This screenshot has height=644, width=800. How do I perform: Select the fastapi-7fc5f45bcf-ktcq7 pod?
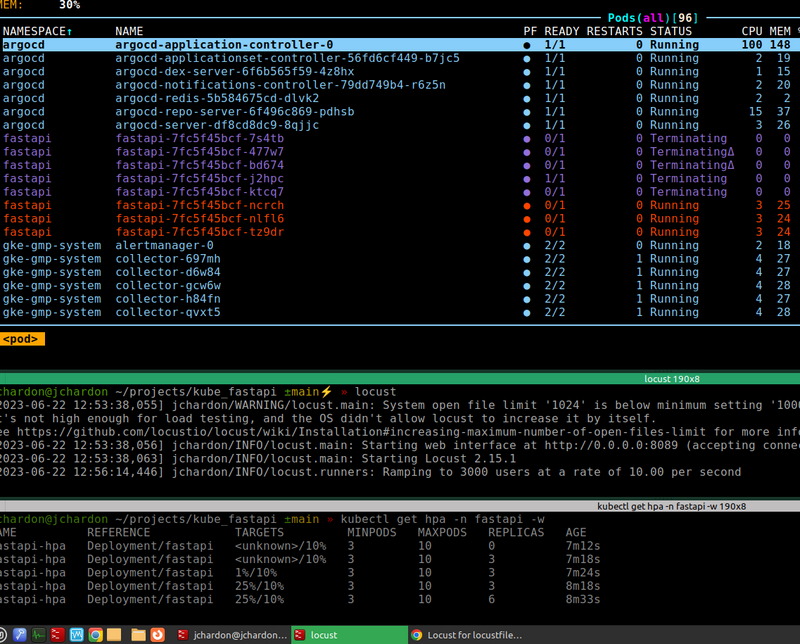[400, 192]
